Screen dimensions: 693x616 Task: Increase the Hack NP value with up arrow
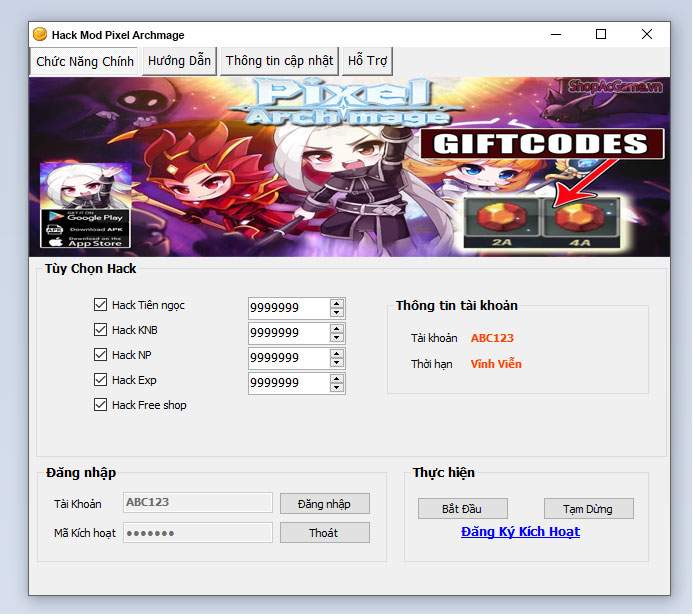(x=337, y=354)
